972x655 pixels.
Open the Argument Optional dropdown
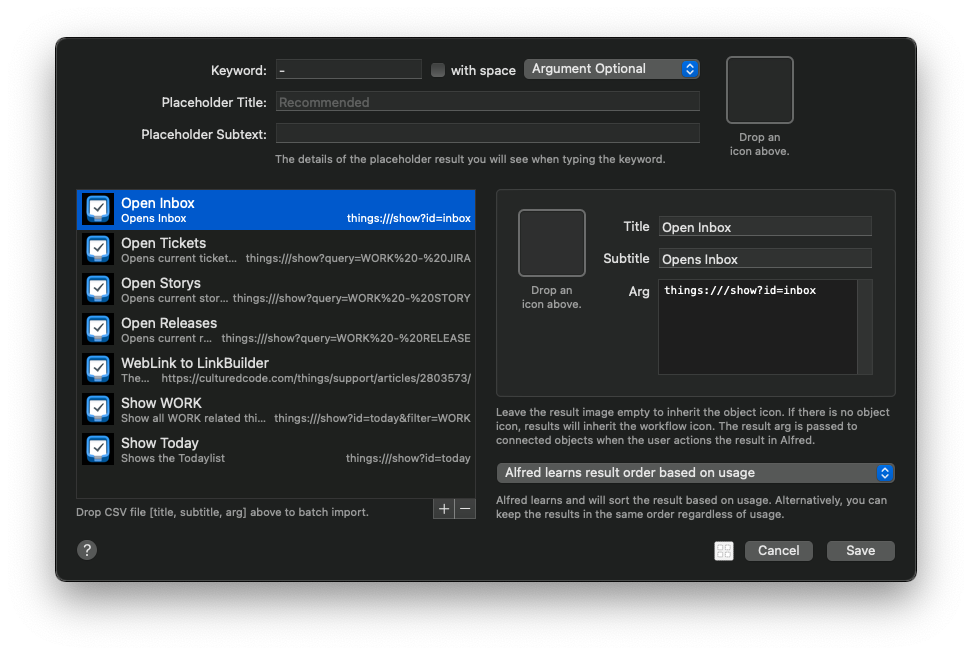(x=611, y=69)
